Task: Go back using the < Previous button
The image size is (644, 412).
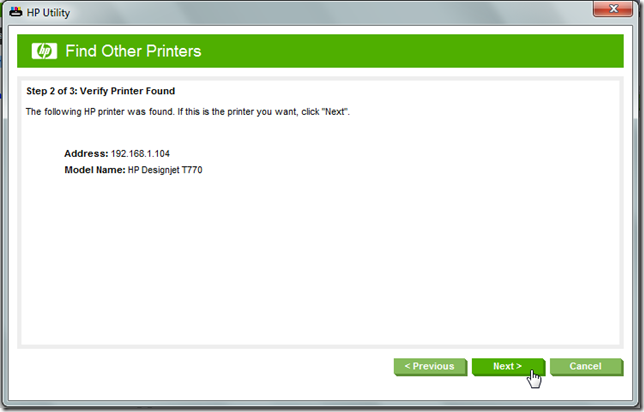Action: [430, 366]
